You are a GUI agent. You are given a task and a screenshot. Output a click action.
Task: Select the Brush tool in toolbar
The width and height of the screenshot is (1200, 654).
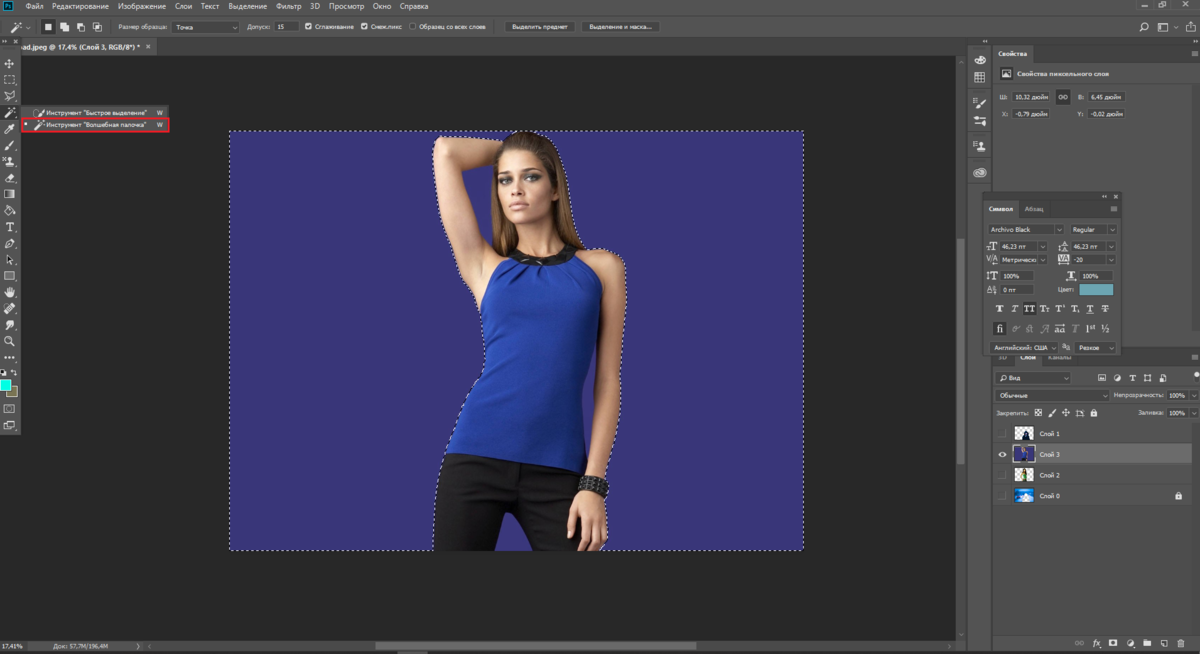pos(10,145)
